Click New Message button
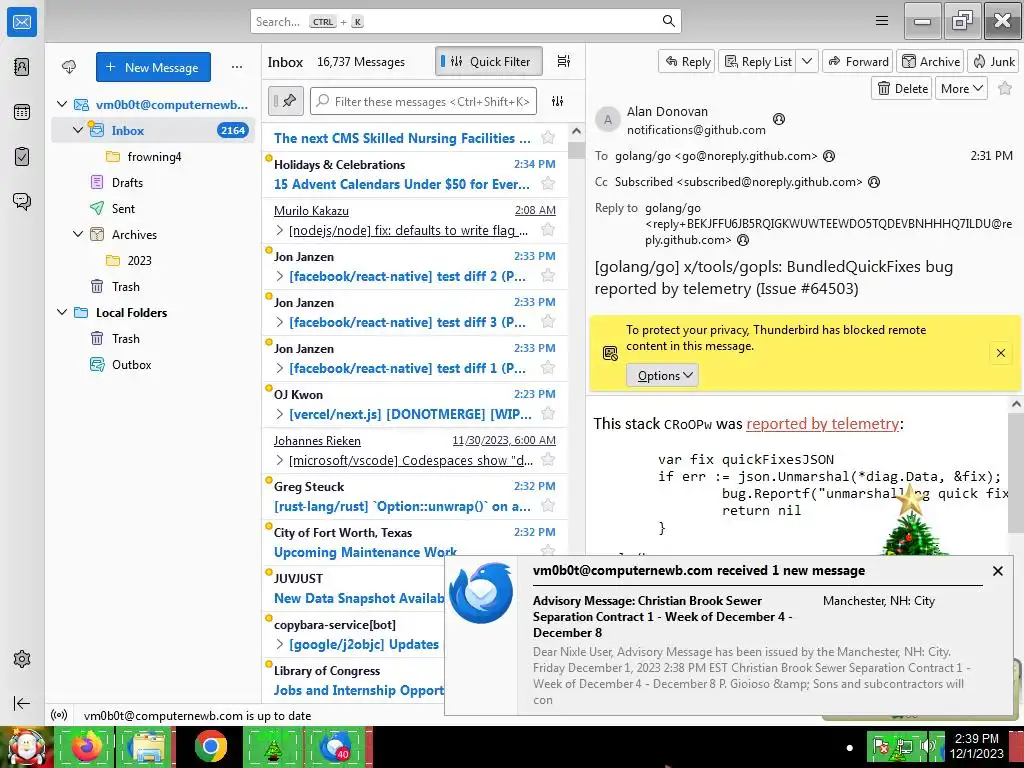1024x768 pixels. [x=153, y=67]
